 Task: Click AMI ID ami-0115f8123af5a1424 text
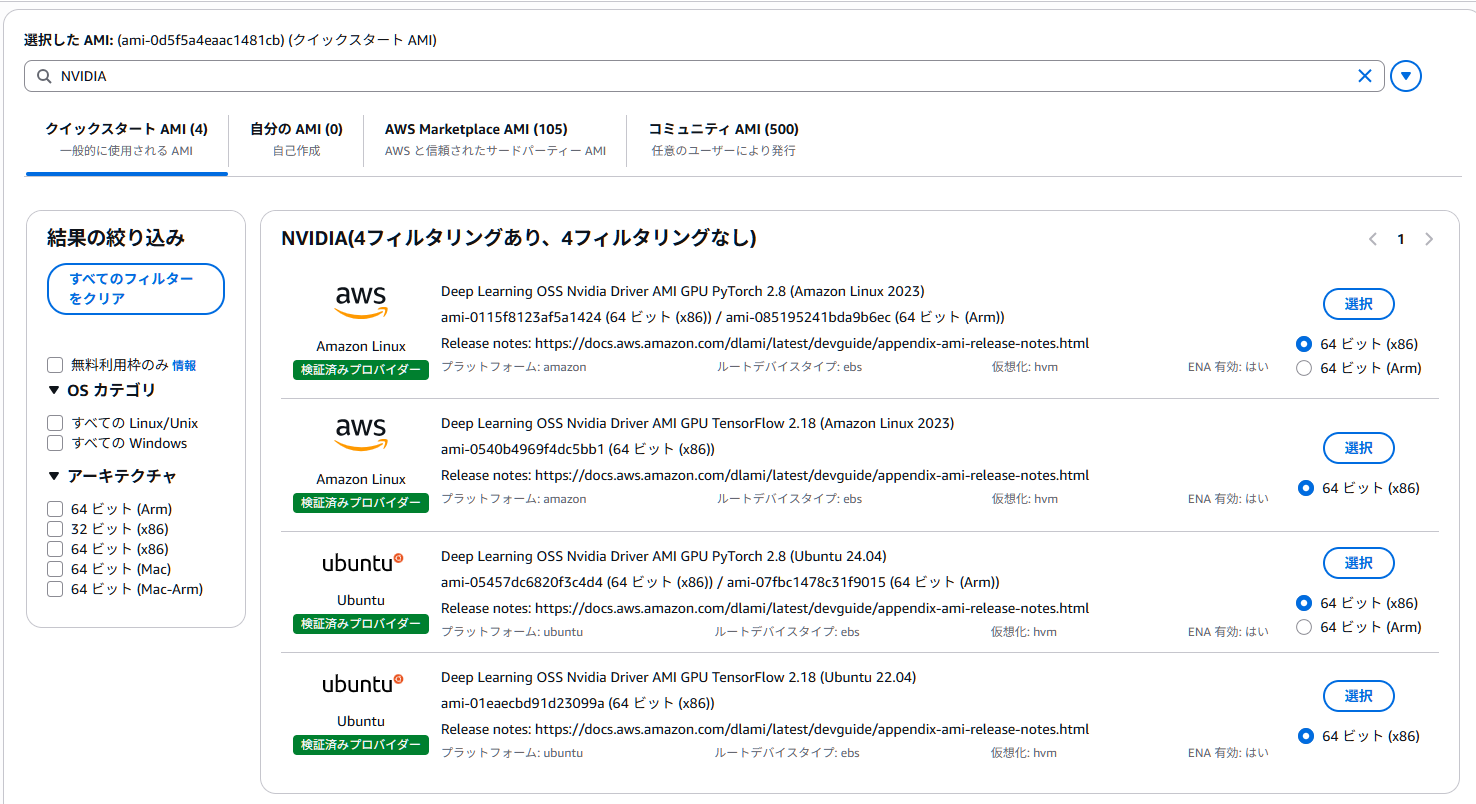pyautogui.click(x=522, y=318)
